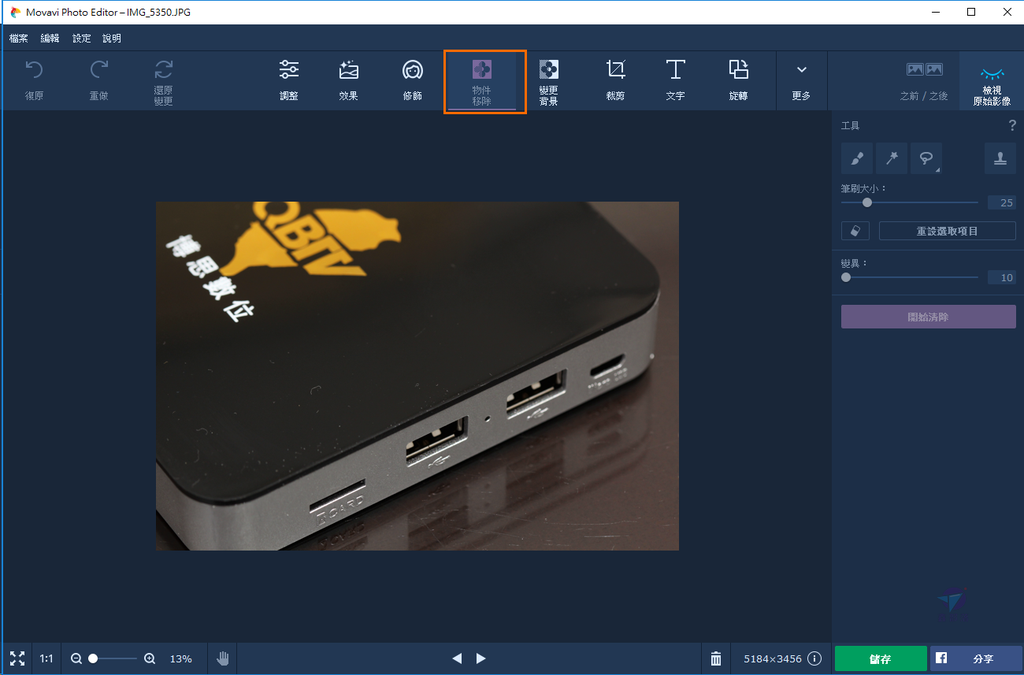
Task: Select the magic wand tool
Action: [x=891, y=158]
